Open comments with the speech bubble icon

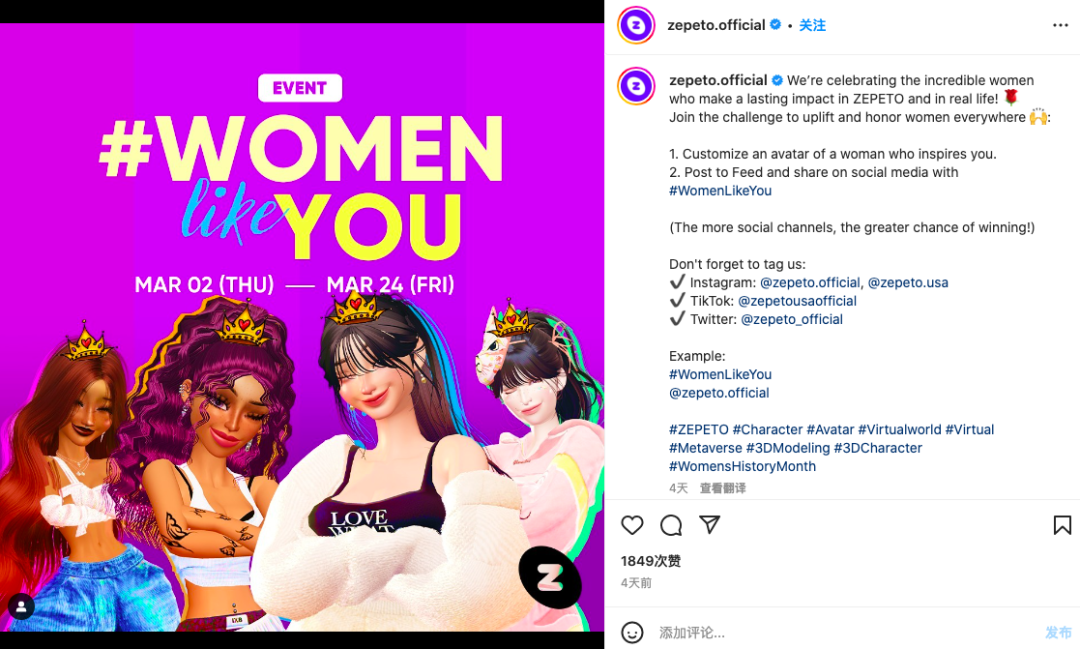pyautogui.click(x=671, y=525)
